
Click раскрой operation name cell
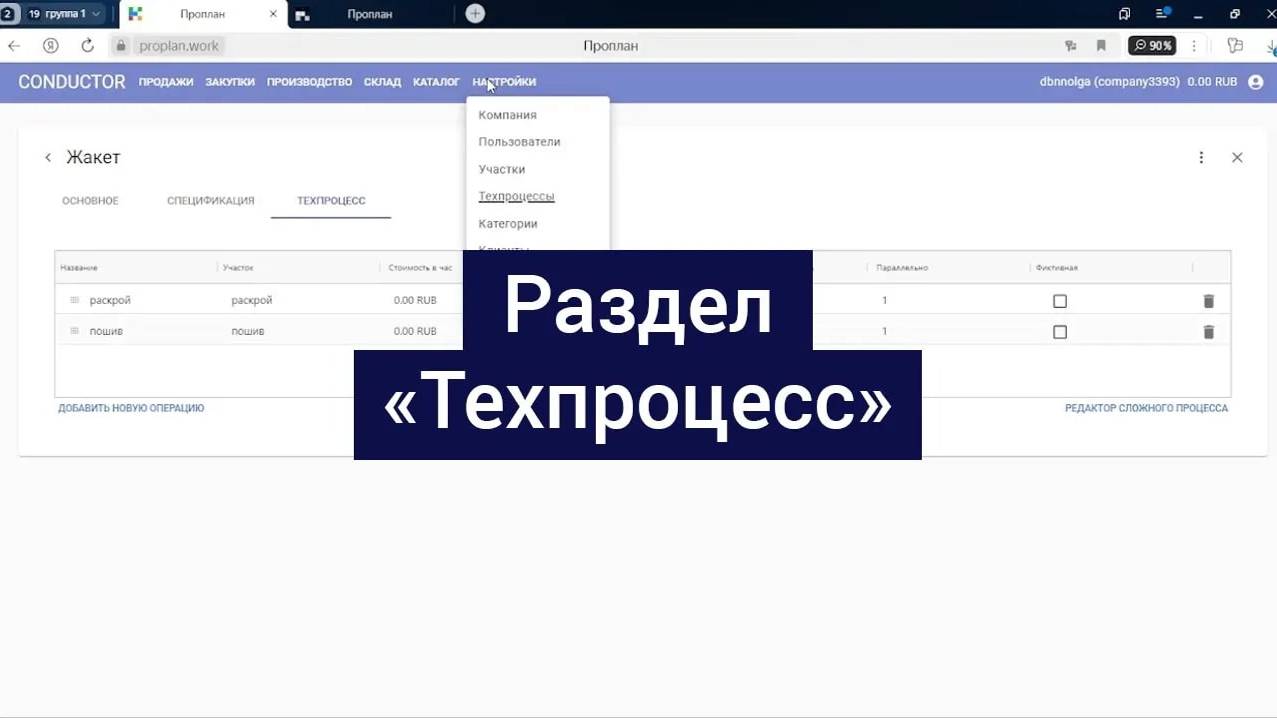[x=110, y=300]
